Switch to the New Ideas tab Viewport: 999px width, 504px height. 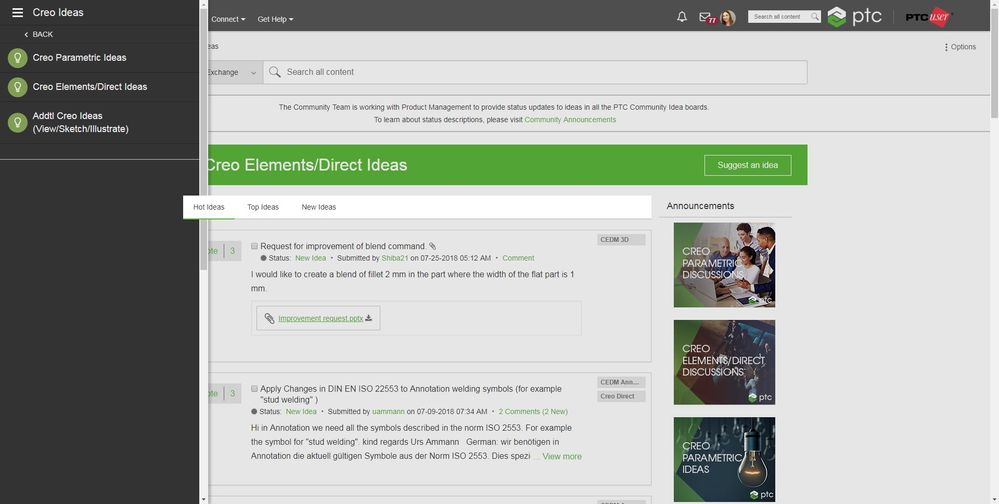(319, 207)
